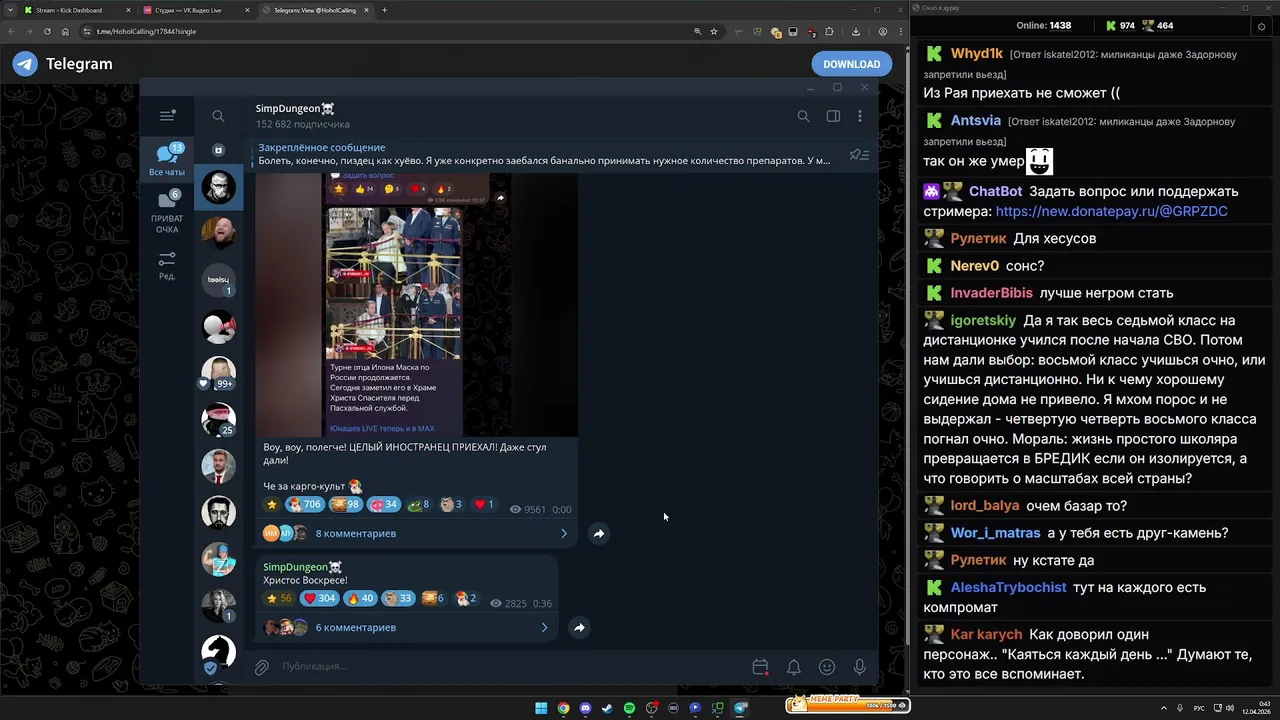Open the three-dot channel options menu
This screenshot has width=1280, height=720.
coord(860,116)
